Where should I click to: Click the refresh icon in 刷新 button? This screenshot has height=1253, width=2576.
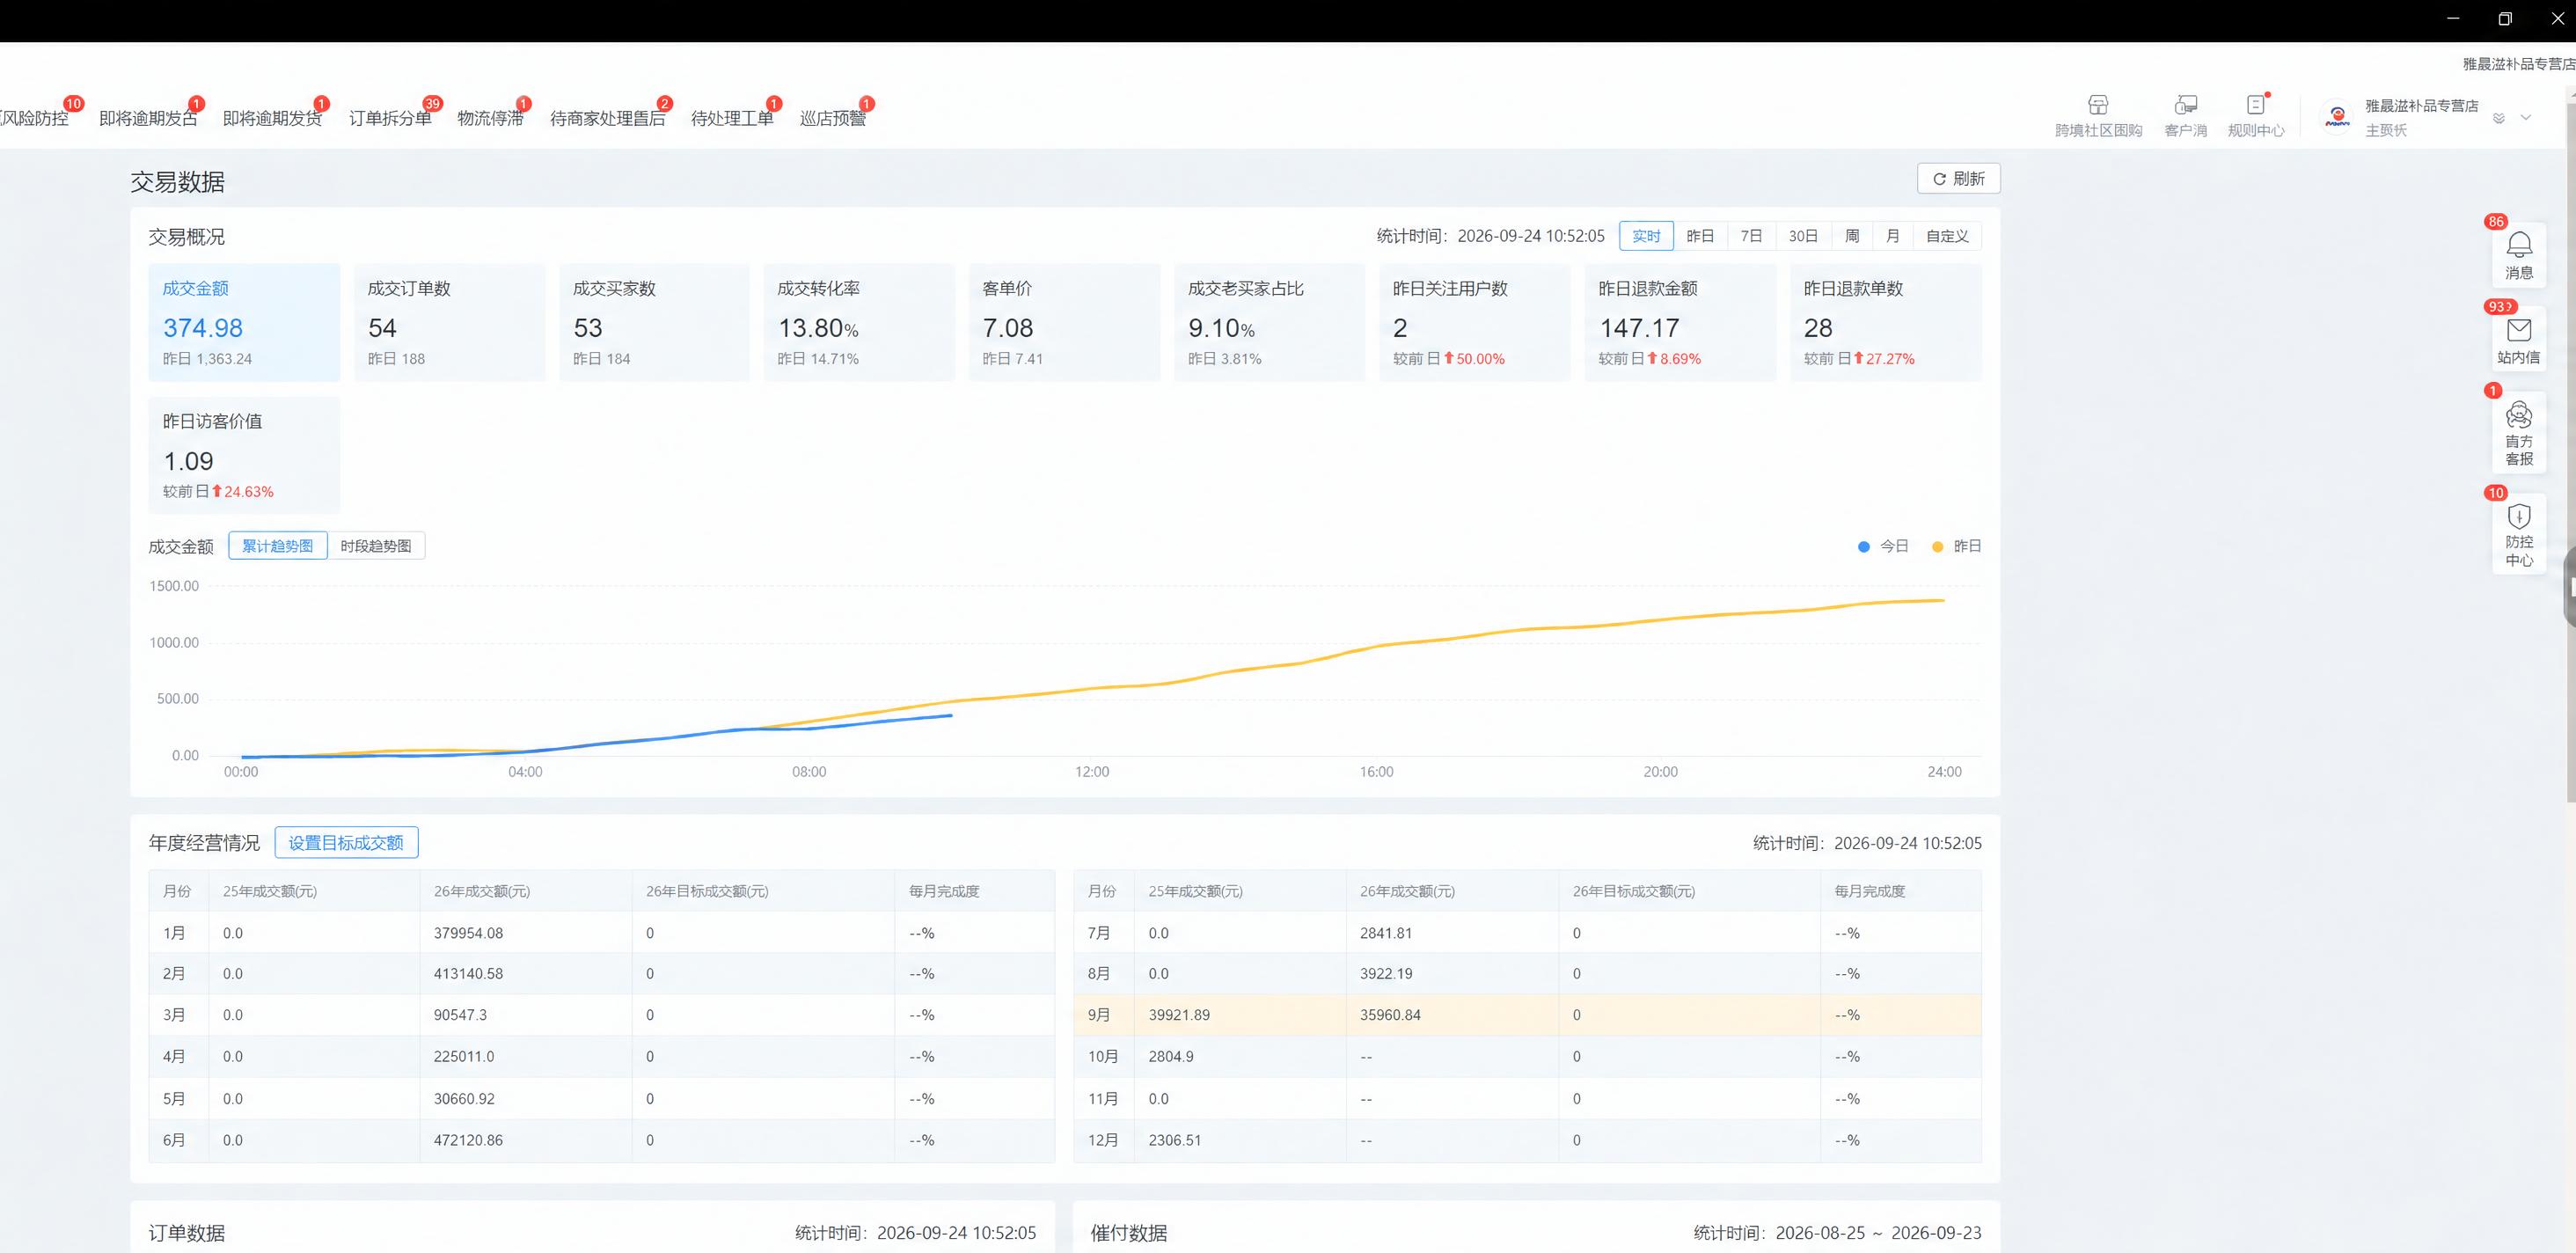[x=1939, y=179]
